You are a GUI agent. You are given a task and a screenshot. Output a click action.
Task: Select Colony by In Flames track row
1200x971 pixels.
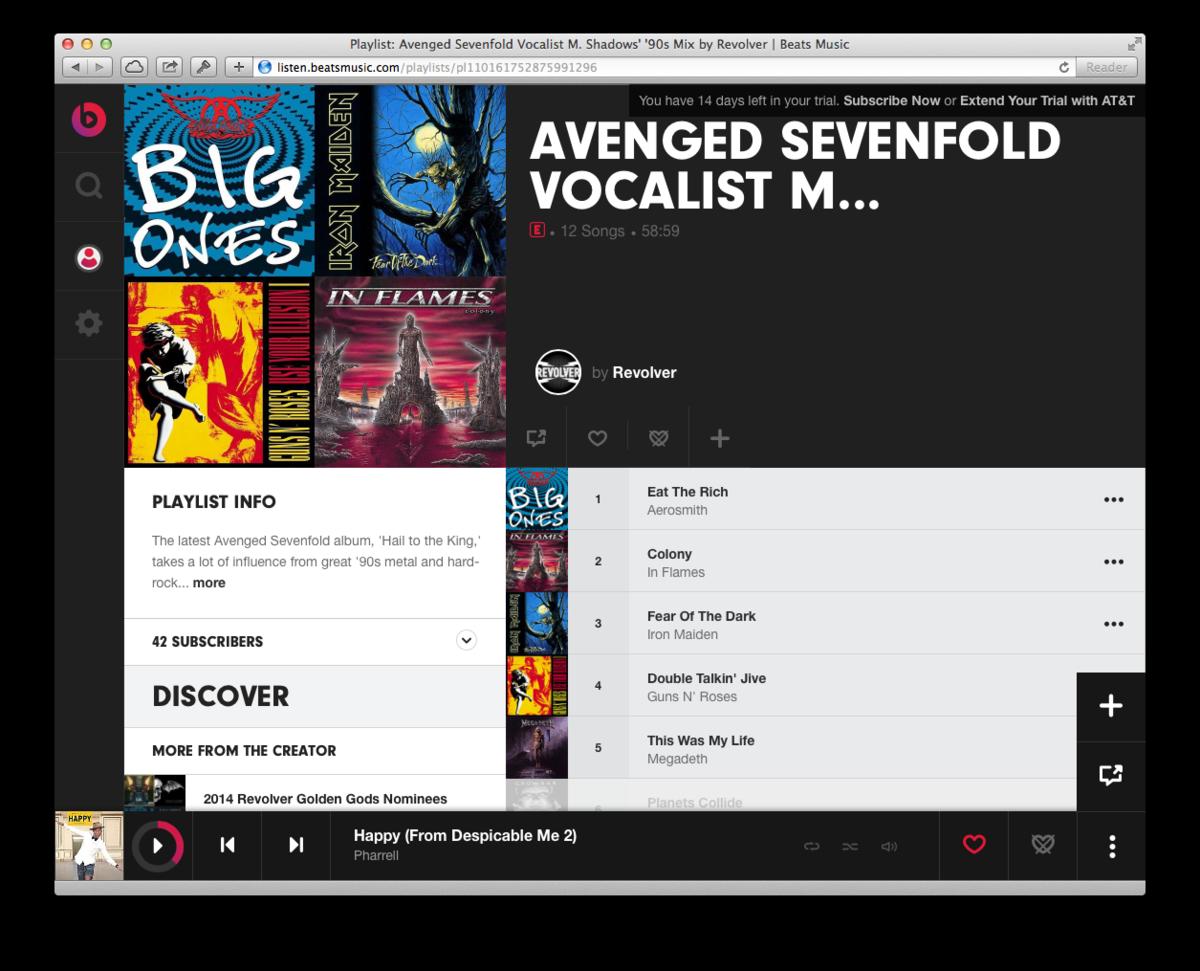[825, 562]
